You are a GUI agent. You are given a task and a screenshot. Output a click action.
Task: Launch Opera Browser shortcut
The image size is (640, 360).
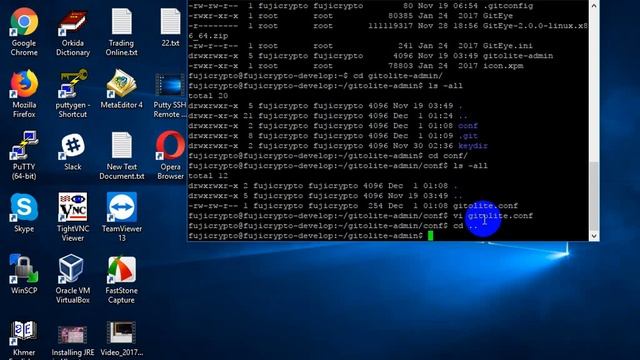170,156
